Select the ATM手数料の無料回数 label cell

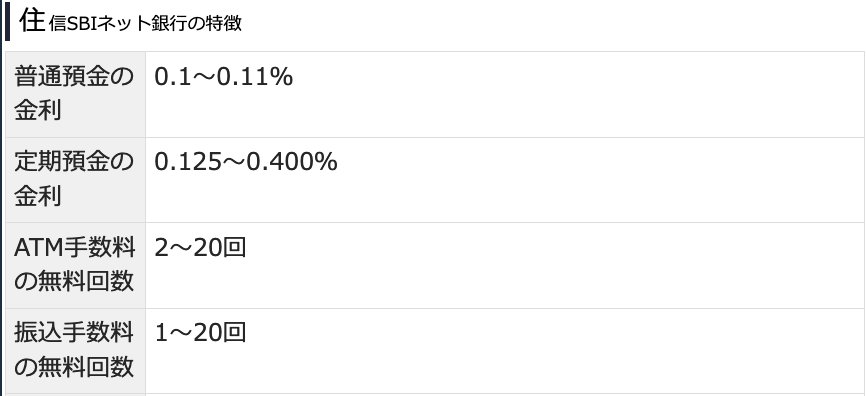point(76,266)
